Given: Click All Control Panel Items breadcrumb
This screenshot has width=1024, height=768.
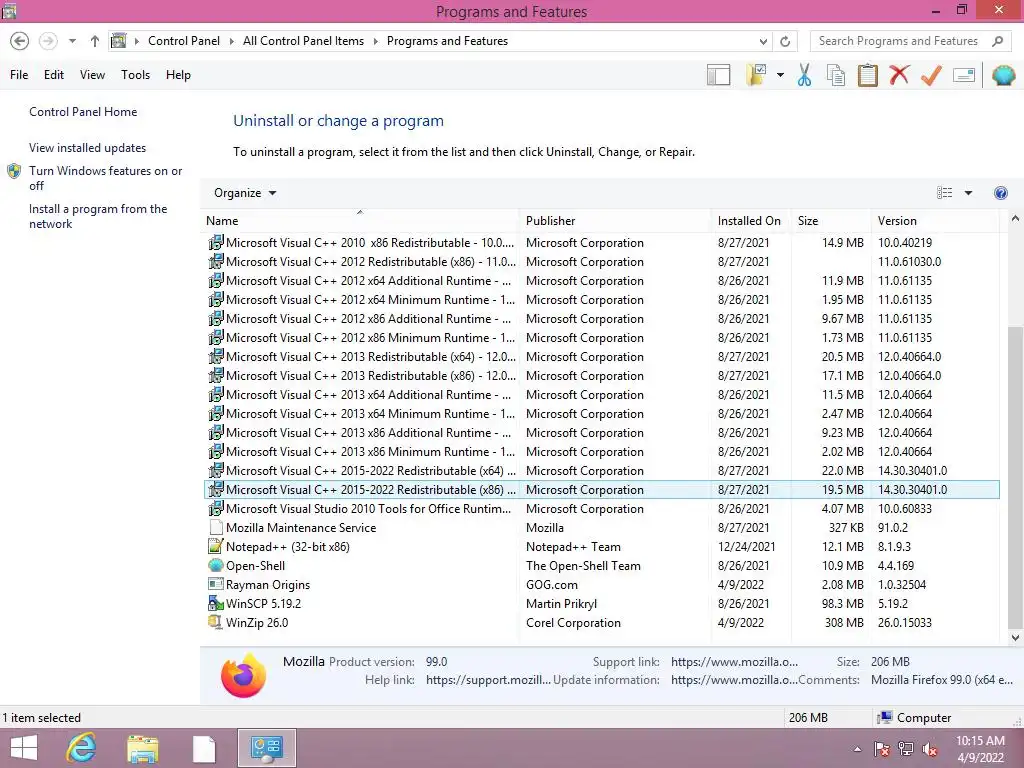Looking at the screenshot, I should 303,41.
